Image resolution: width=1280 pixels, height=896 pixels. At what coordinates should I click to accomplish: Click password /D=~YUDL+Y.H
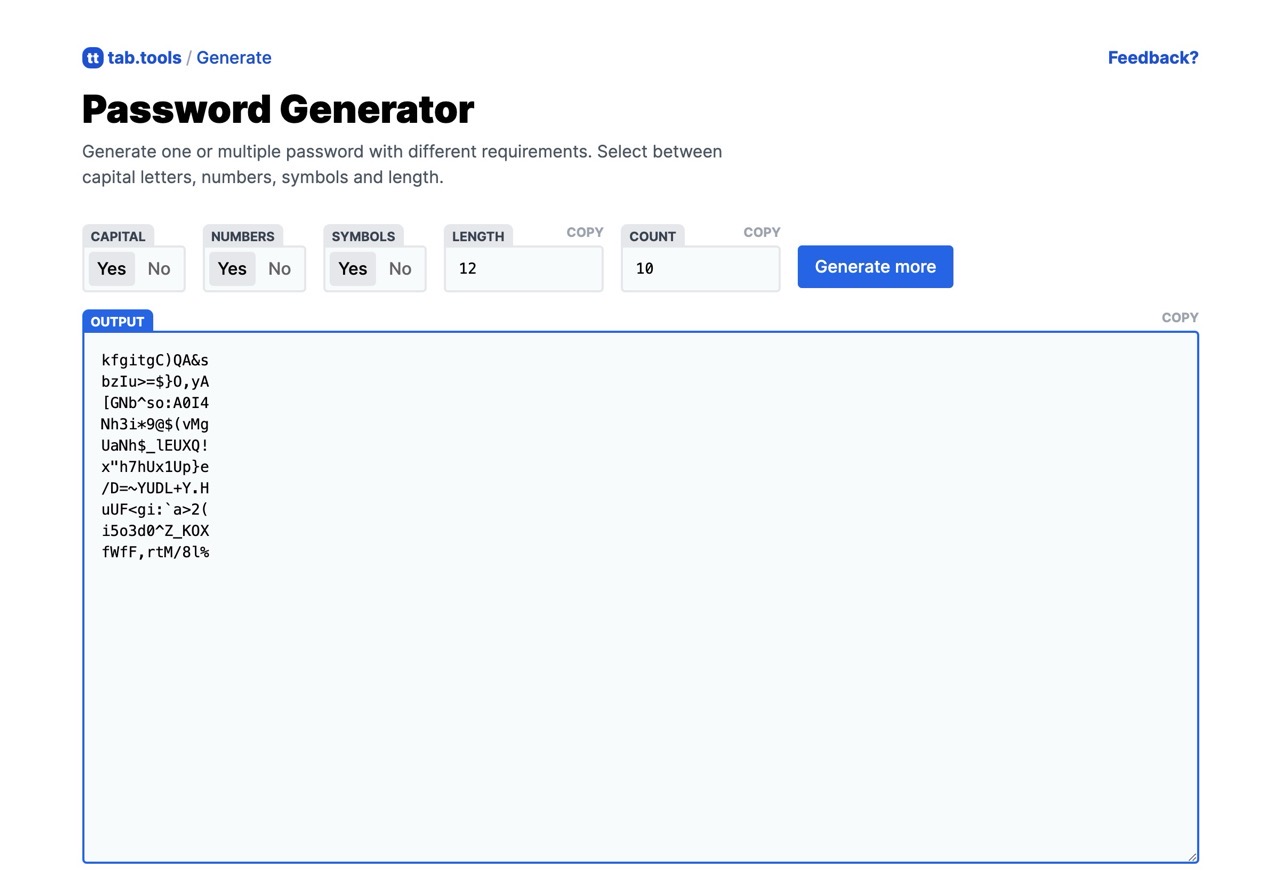coord(155,488)
